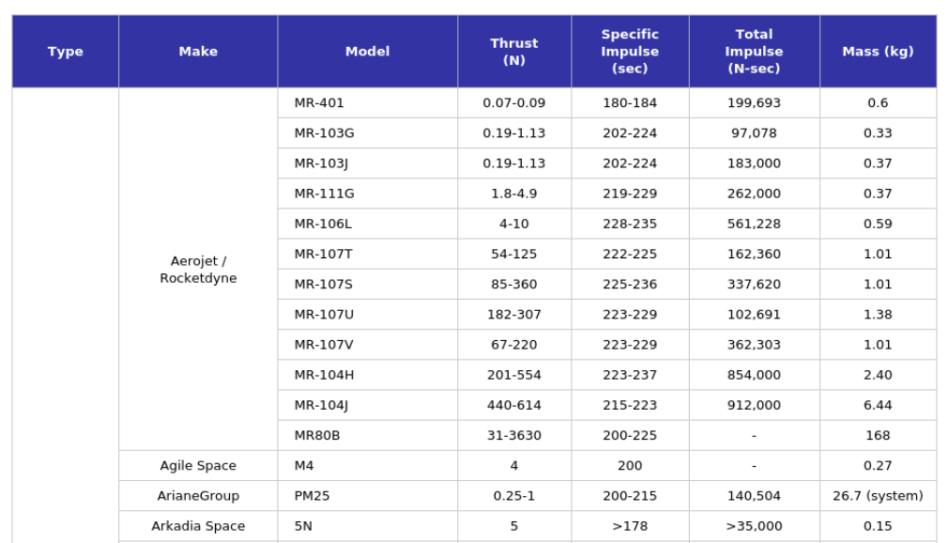This screenshot has width=948, height=543.
Task: Click the PM25 model cell
Action: tap(312, 496)
